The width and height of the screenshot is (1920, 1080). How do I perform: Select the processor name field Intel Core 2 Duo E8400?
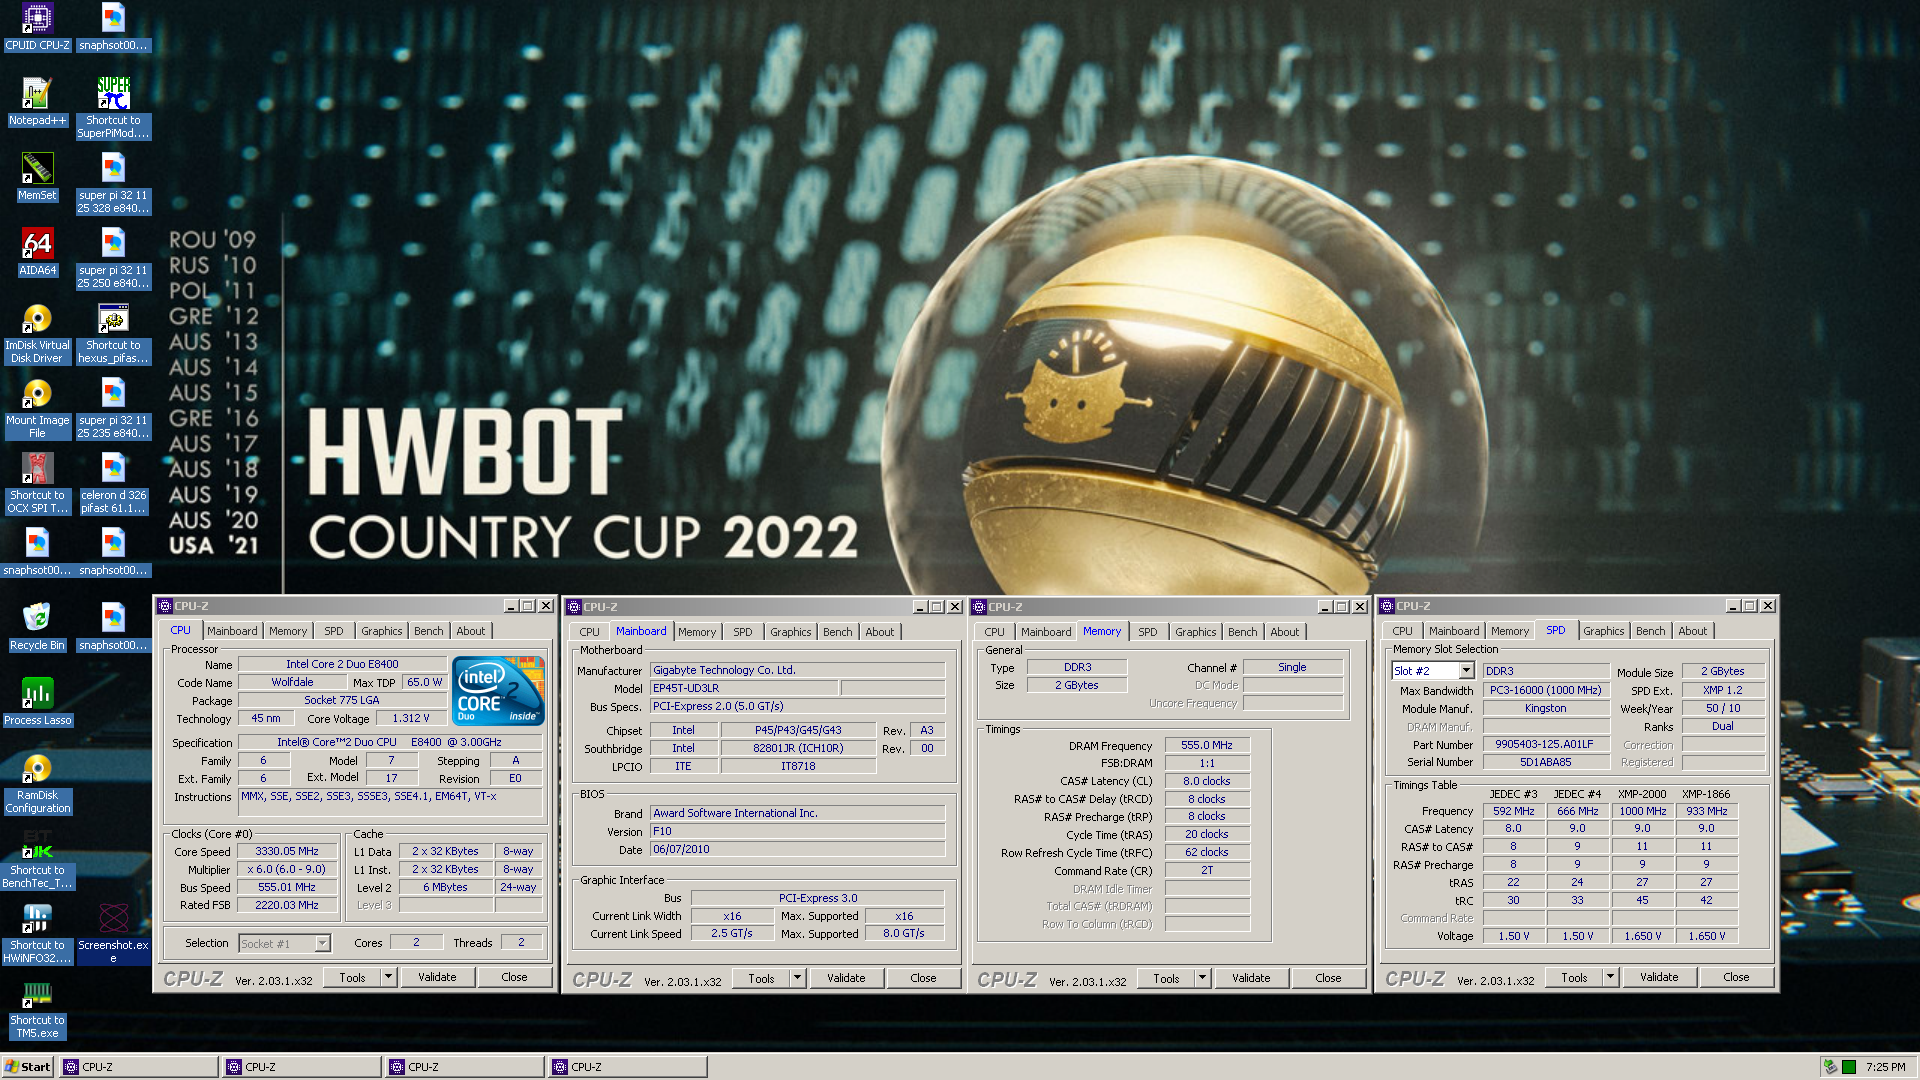click(342, 664)
